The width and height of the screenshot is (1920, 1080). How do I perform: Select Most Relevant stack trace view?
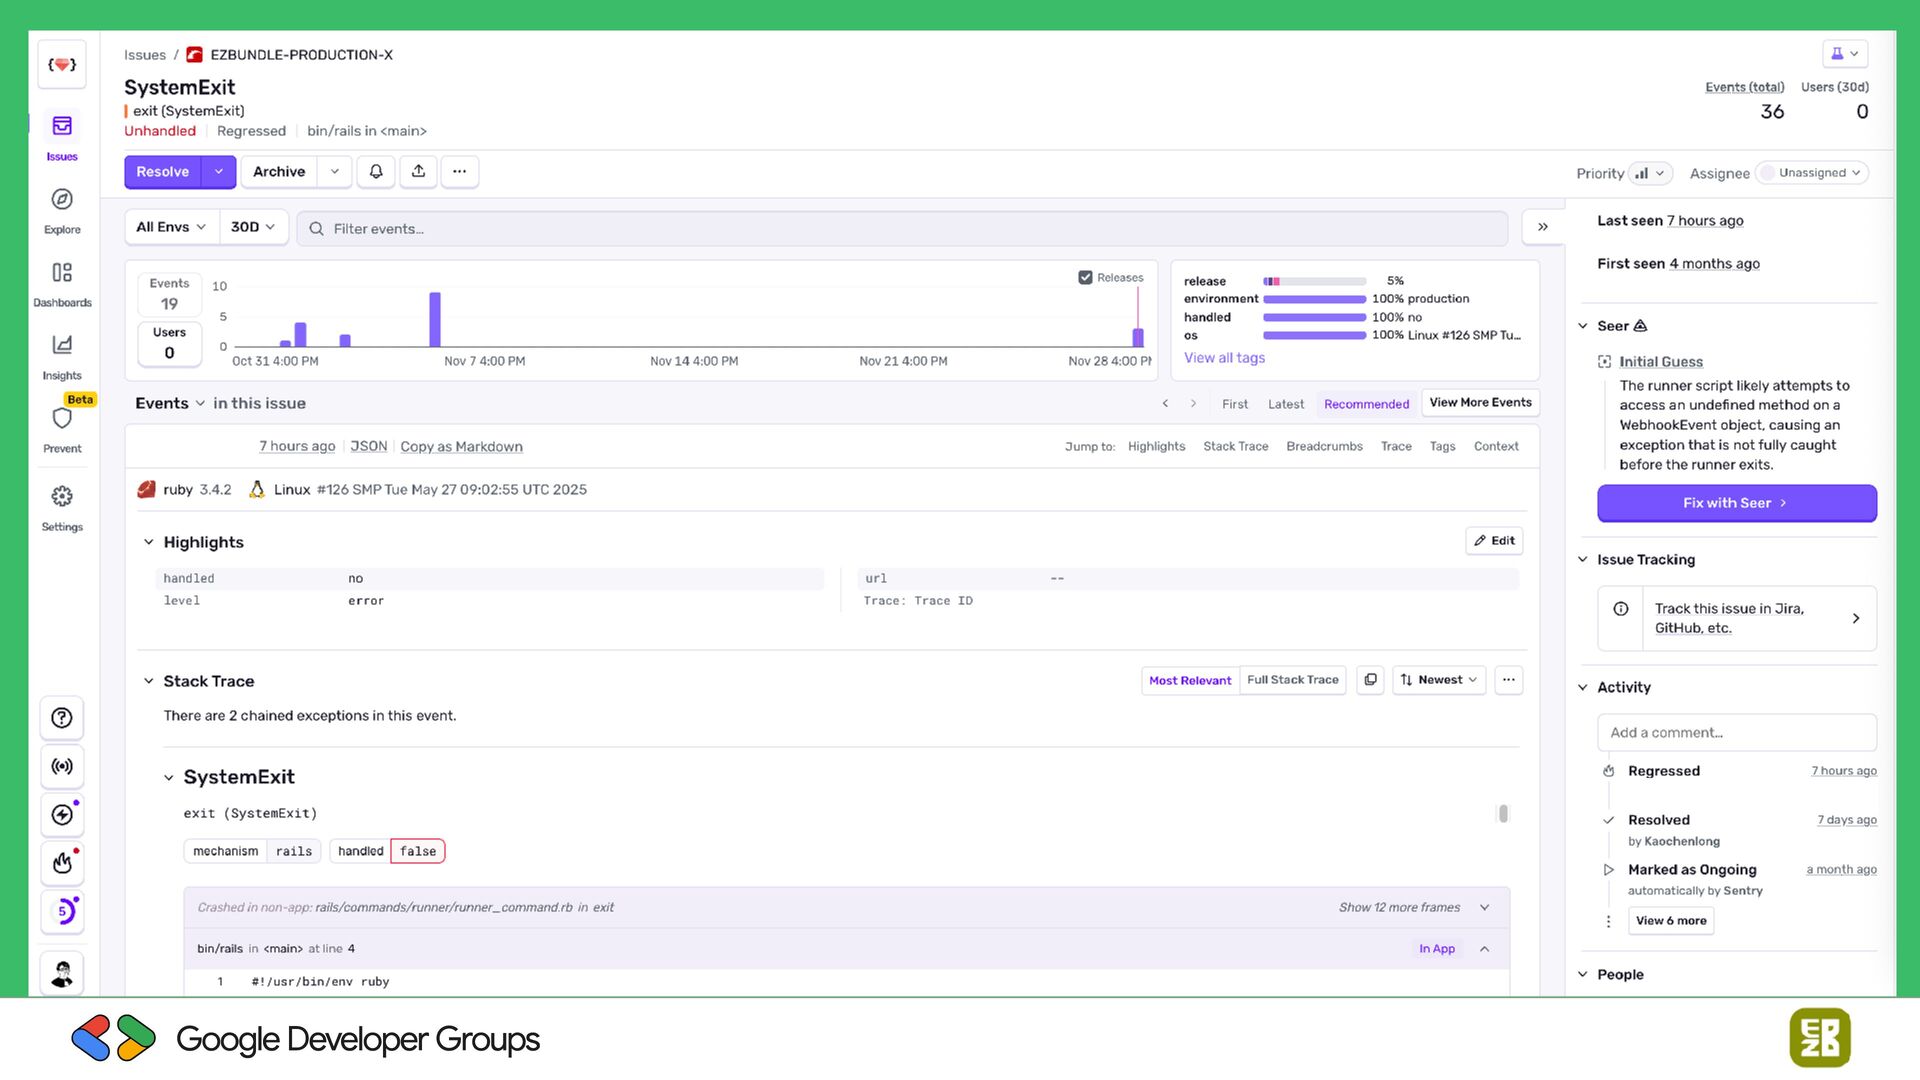[1190, 680]
